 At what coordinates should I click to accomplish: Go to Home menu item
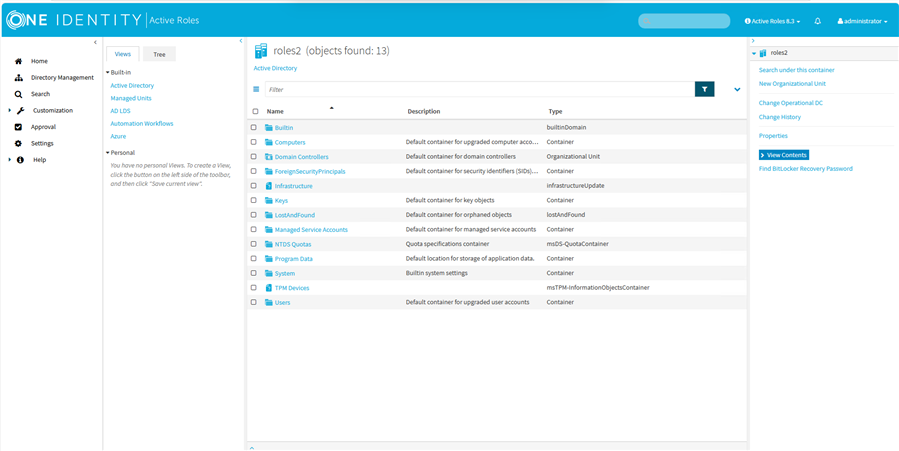(39, 61)
